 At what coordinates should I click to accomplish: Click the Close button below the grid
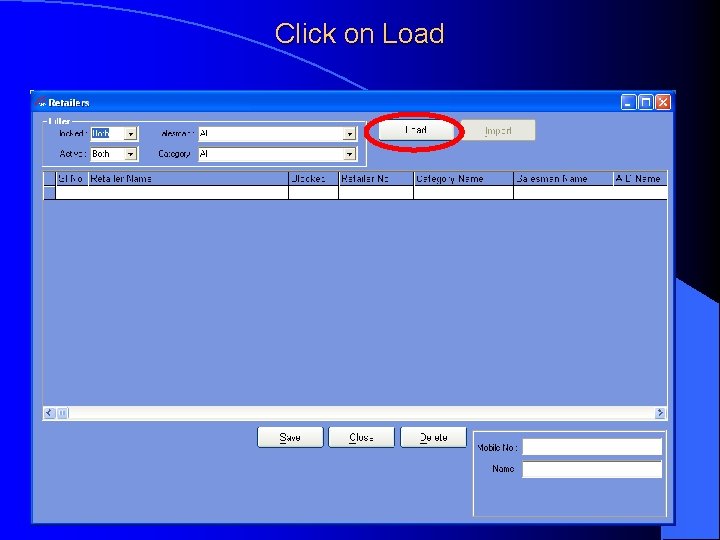pos(361,437)
